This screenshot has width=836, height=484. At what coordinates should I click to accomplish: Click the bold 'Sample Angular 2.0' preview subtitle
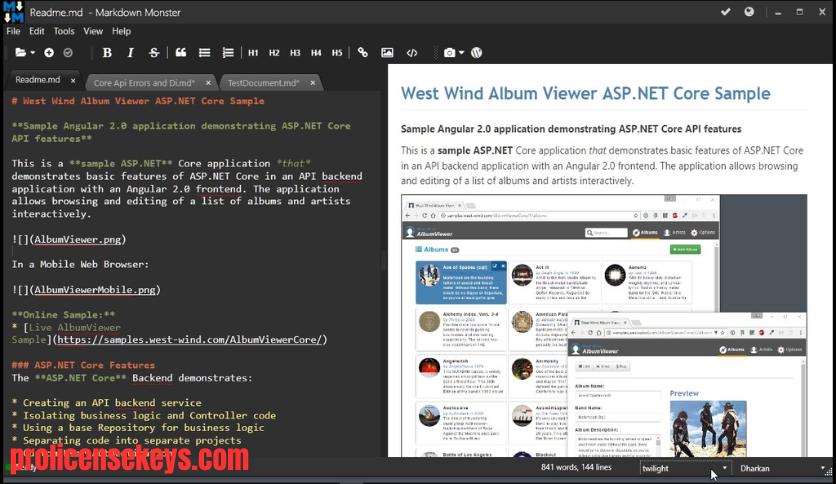click(571, 129)
